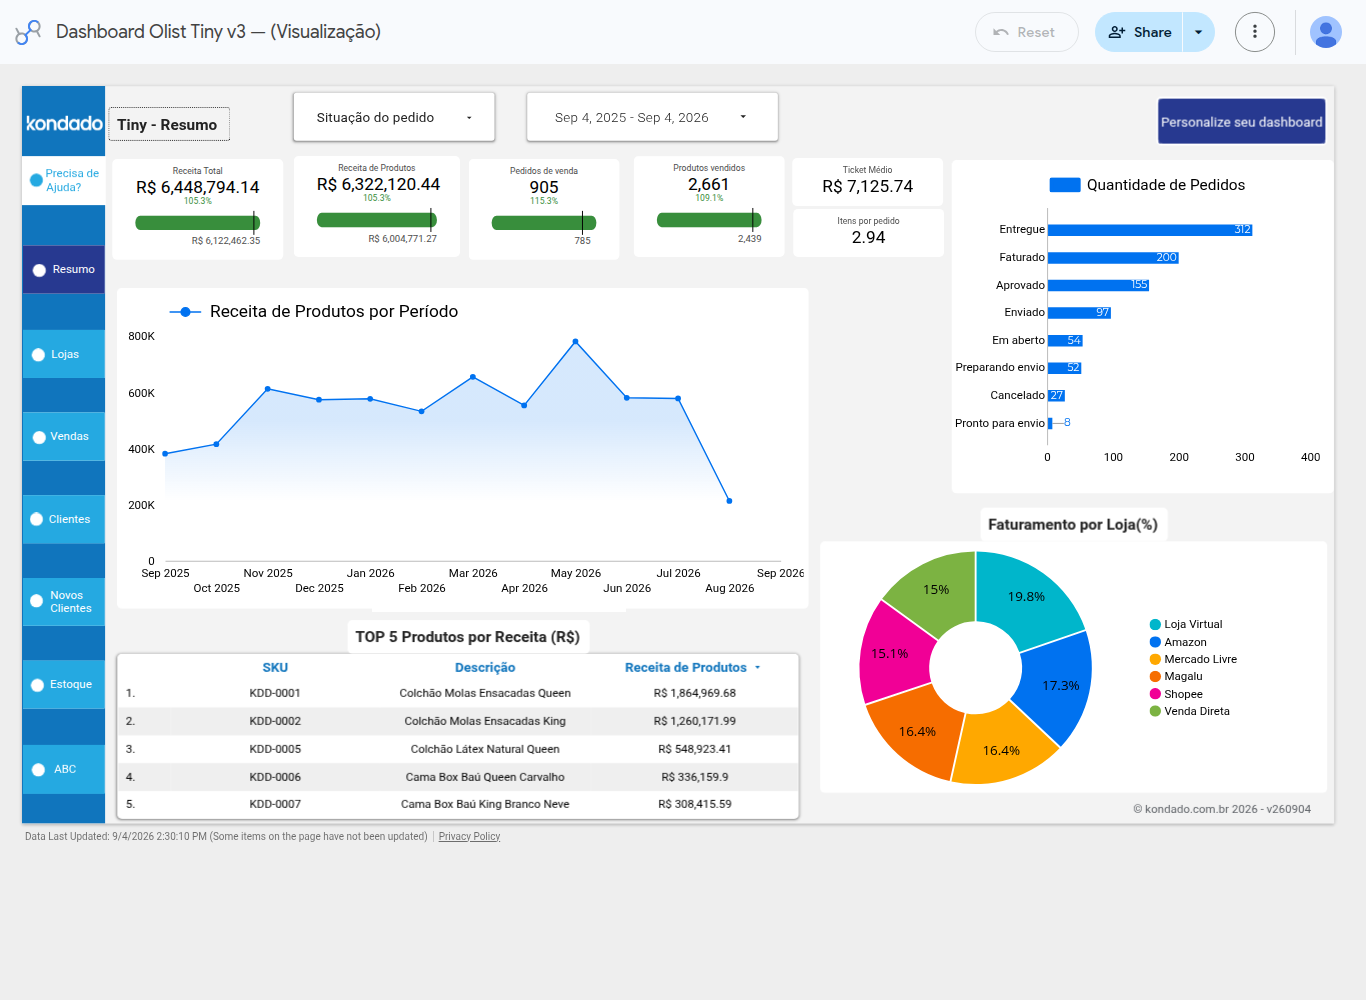Click the sort arrow on Receita de Produtos column
Viewport: 1366px width, 1000px height.
coord(758,667)
